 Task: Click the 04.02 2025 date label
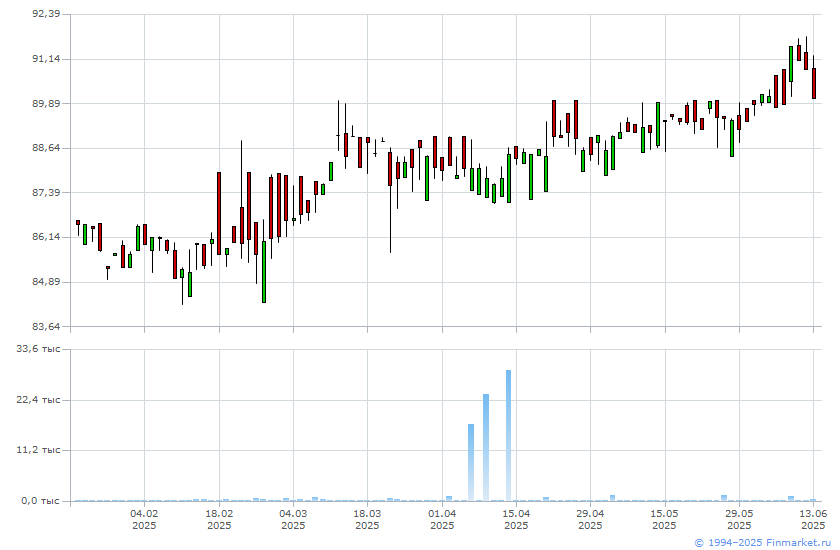click(144, 519)
